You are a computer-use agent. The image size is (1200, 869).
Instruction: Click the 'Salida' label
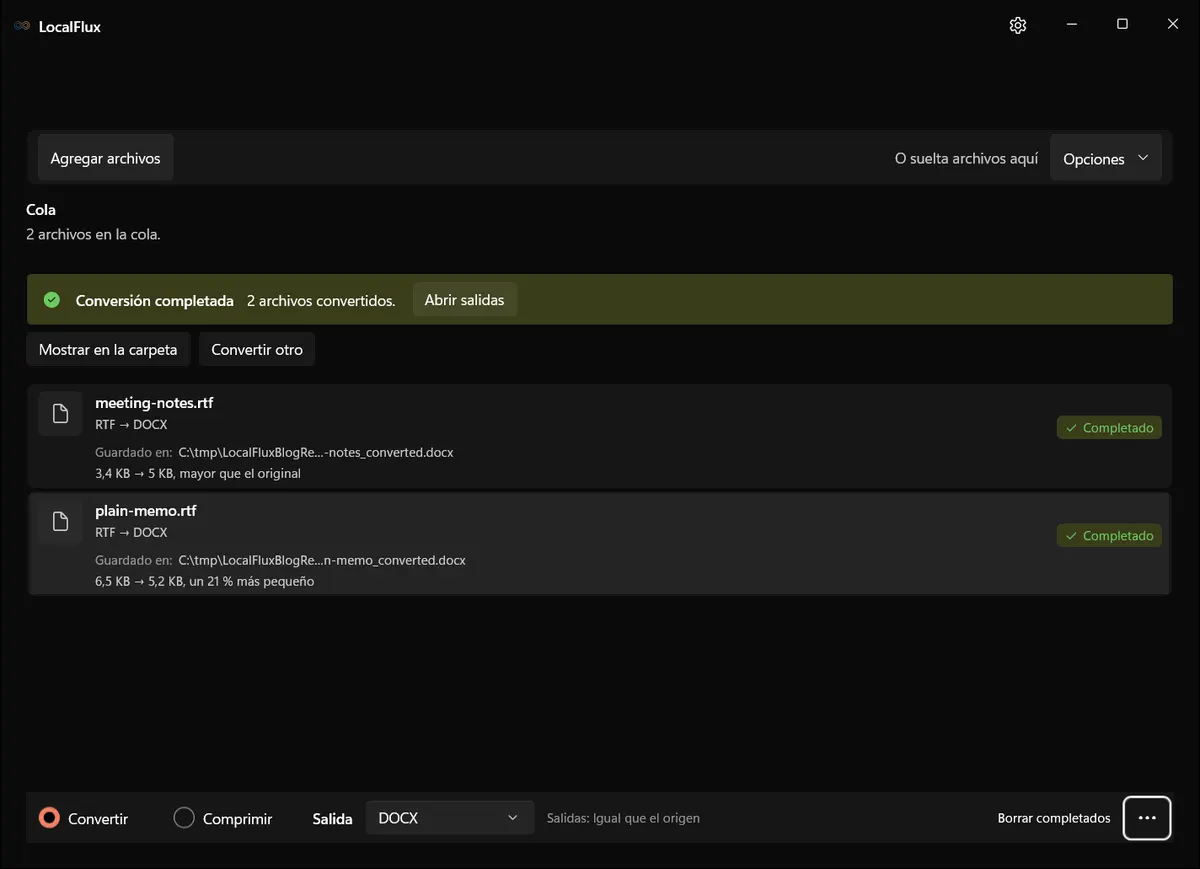click(x=333, y=819)
